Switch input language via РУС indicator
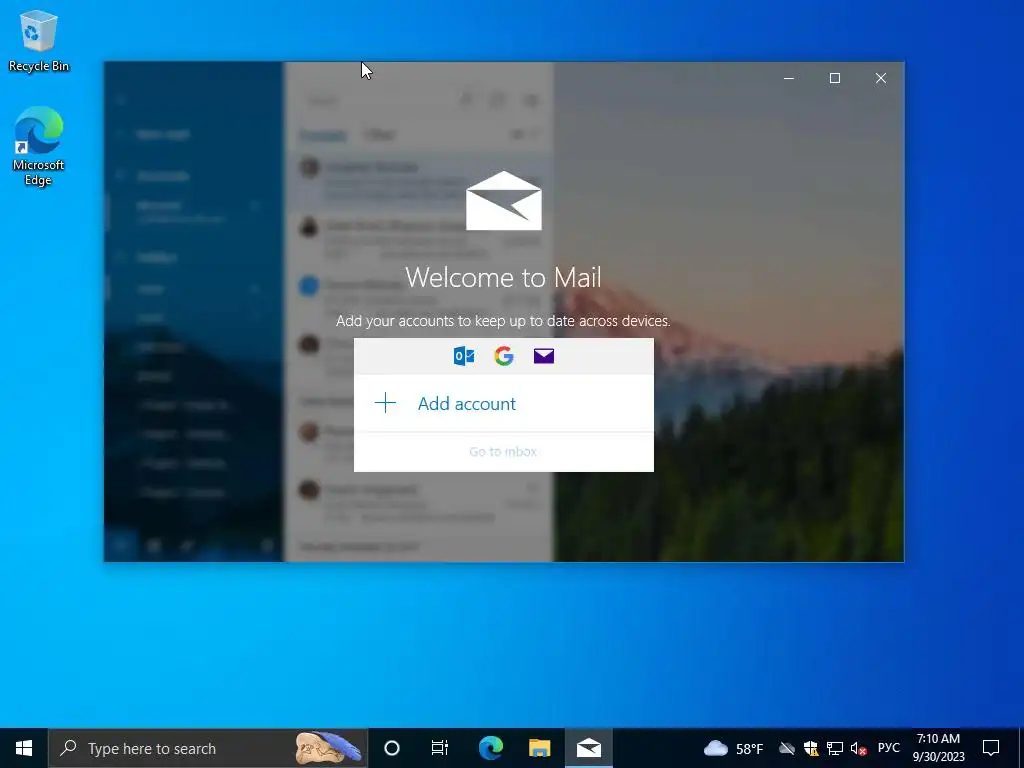Screen dimensions: 1024x768 tap(888, 748)
